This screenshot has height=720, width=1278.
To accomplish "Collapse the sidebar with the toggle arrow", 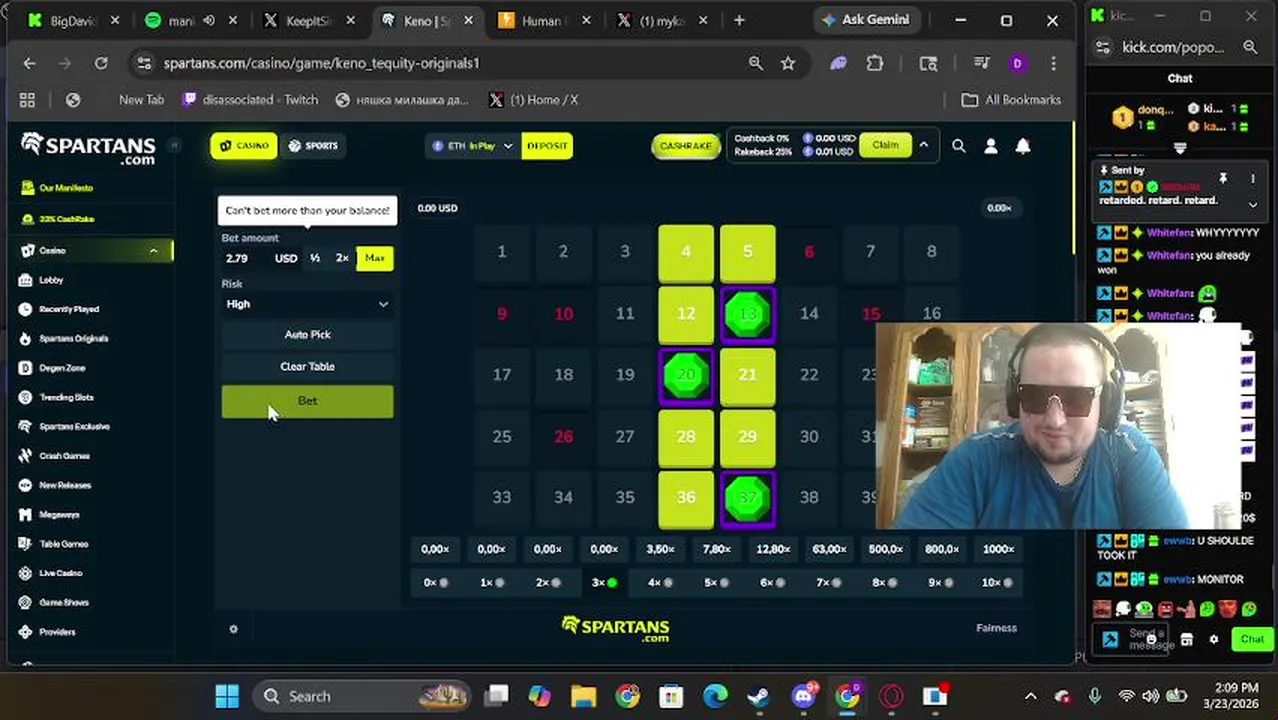I will tap(173, 146).
